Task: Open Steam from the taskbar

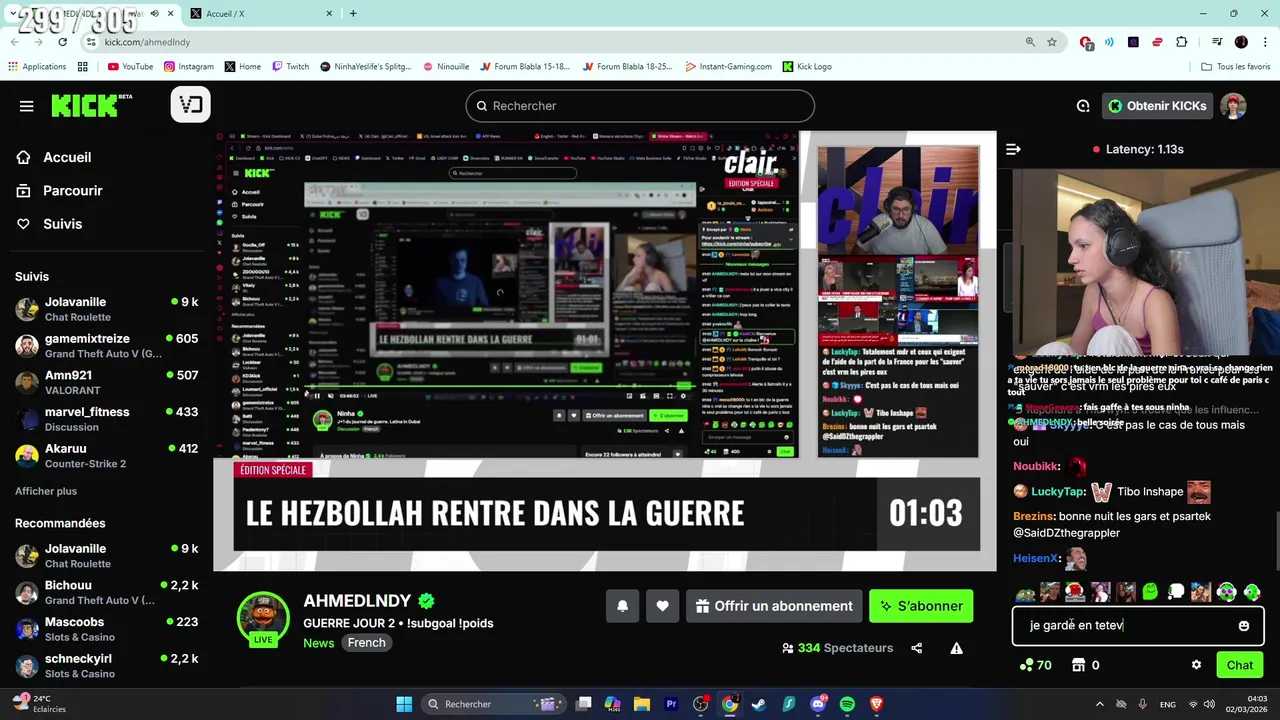Action: coord(759,704)
